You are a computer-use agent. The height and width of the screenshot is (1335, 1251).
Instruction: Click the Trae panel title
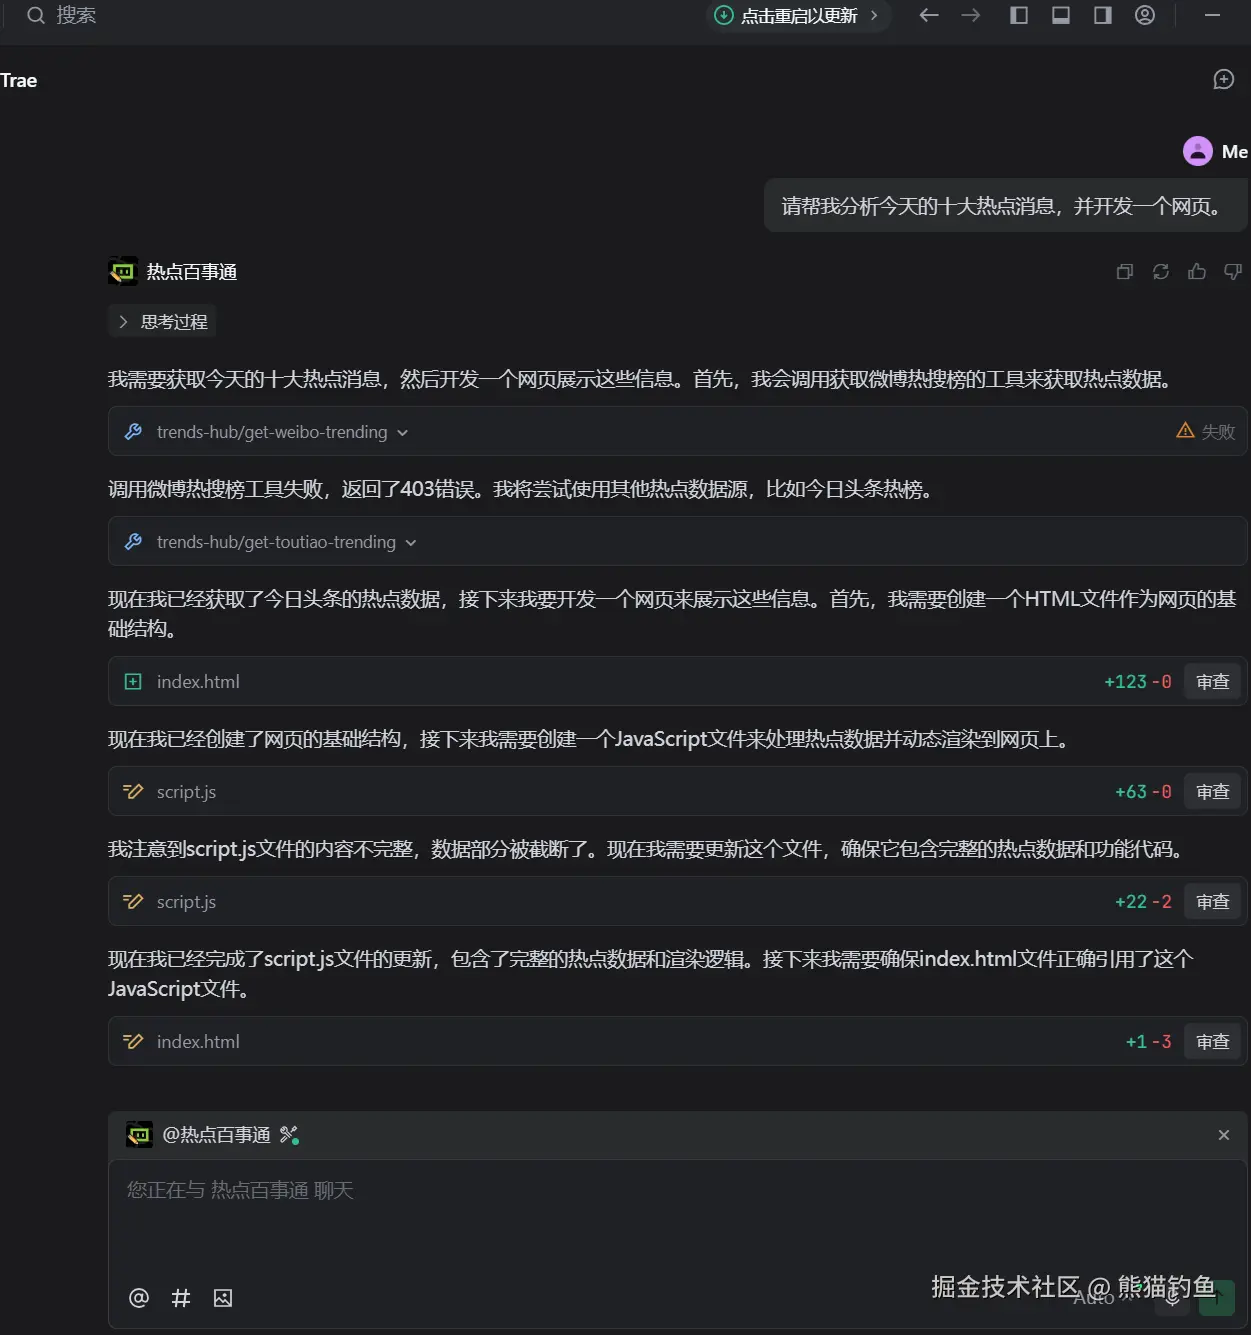point(19,81)
